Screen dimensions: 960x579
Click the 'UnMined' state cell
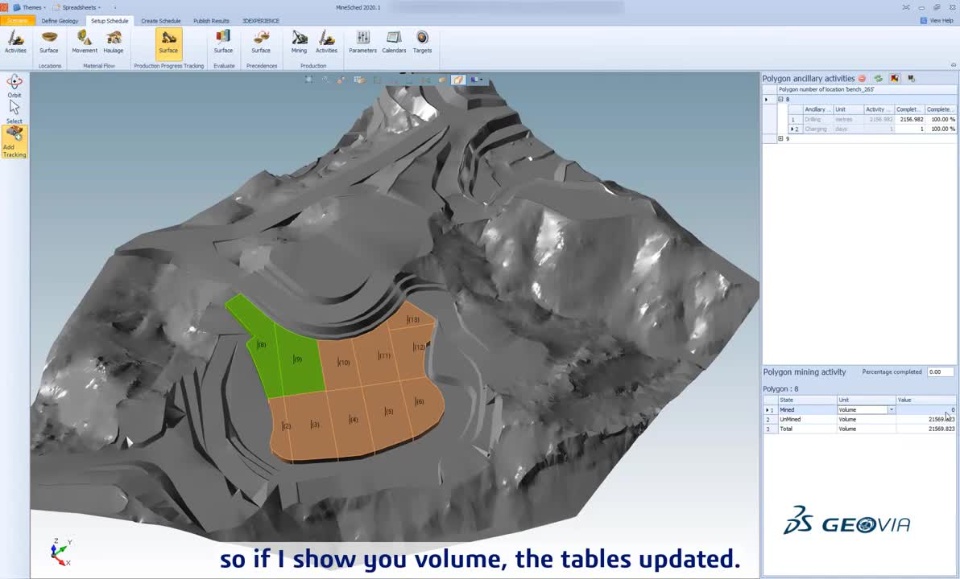pyautogui.click(x=807, y=419)
